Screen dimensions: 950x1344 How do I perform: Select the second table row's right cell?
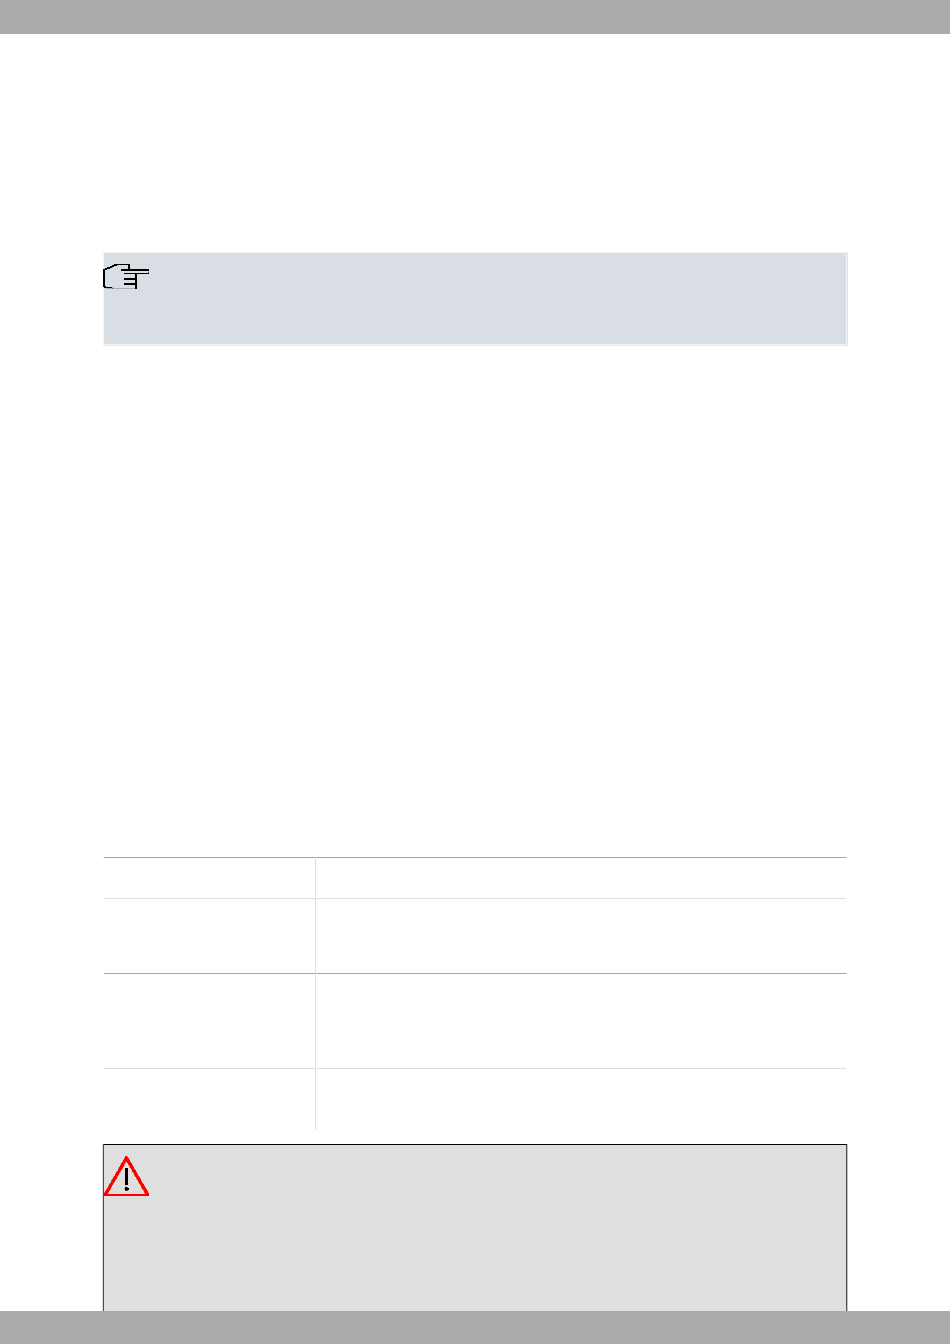click(581, 936)
